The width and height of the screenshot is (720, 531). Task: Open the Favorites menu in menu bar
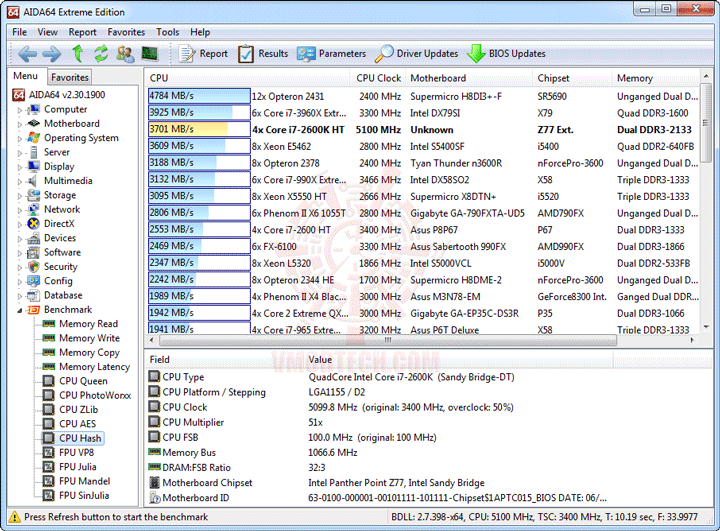126,32
